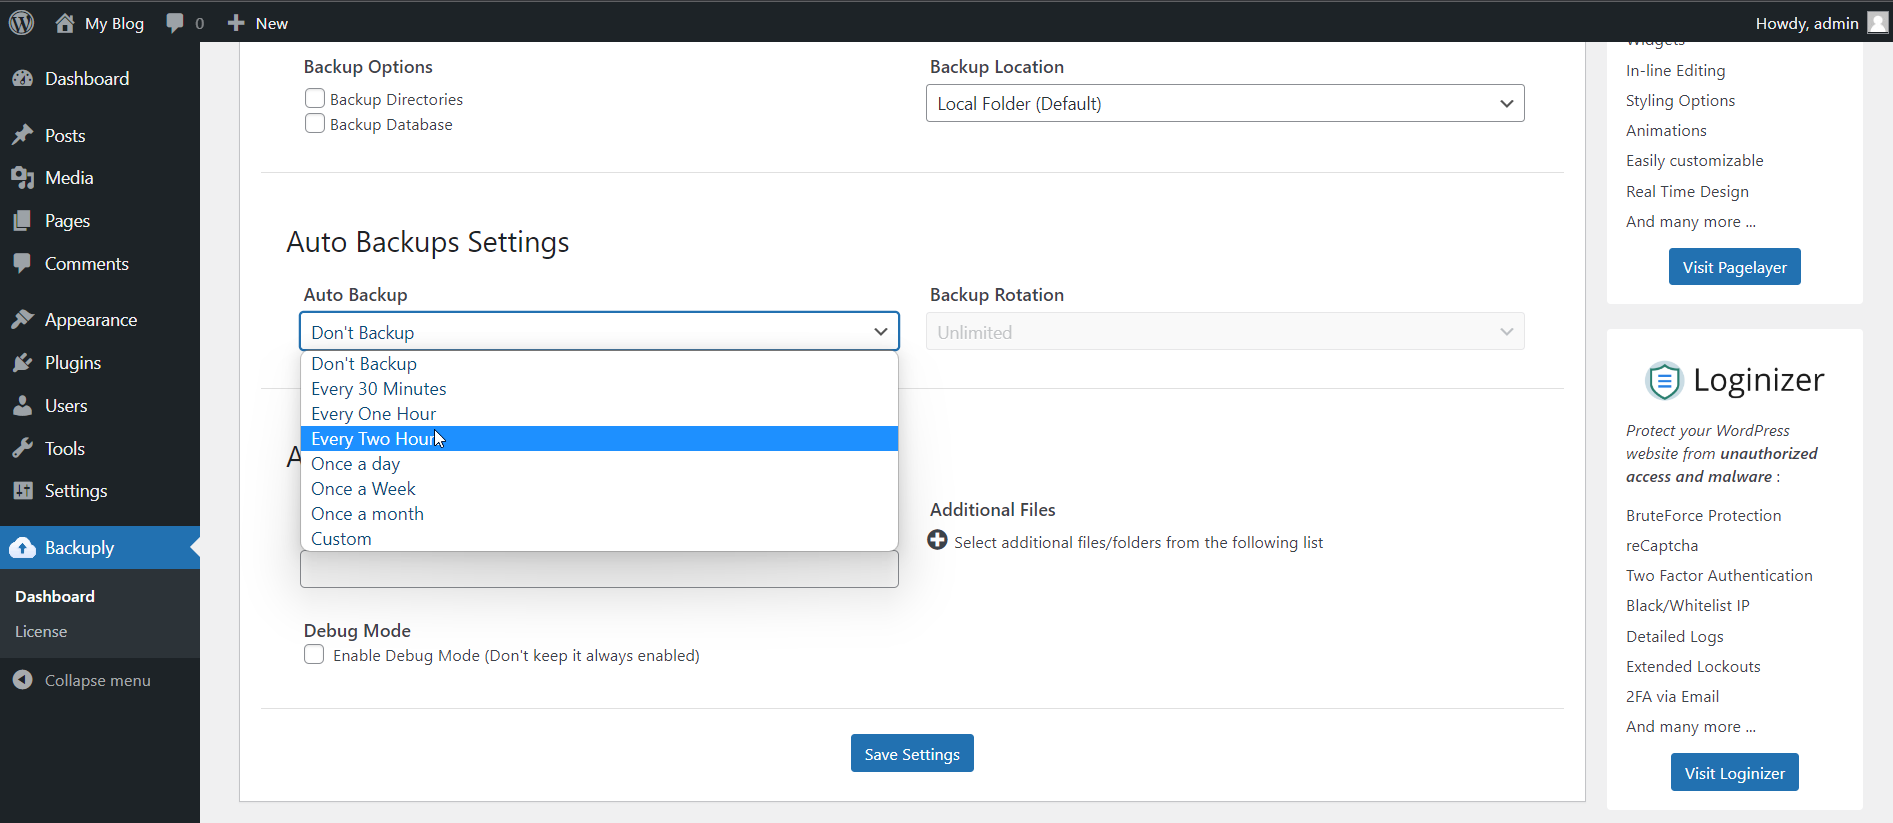The width and height of the screenshot is (1893, 823).
Task: Click the Plugins plug icon
Action: pos(23,362)
